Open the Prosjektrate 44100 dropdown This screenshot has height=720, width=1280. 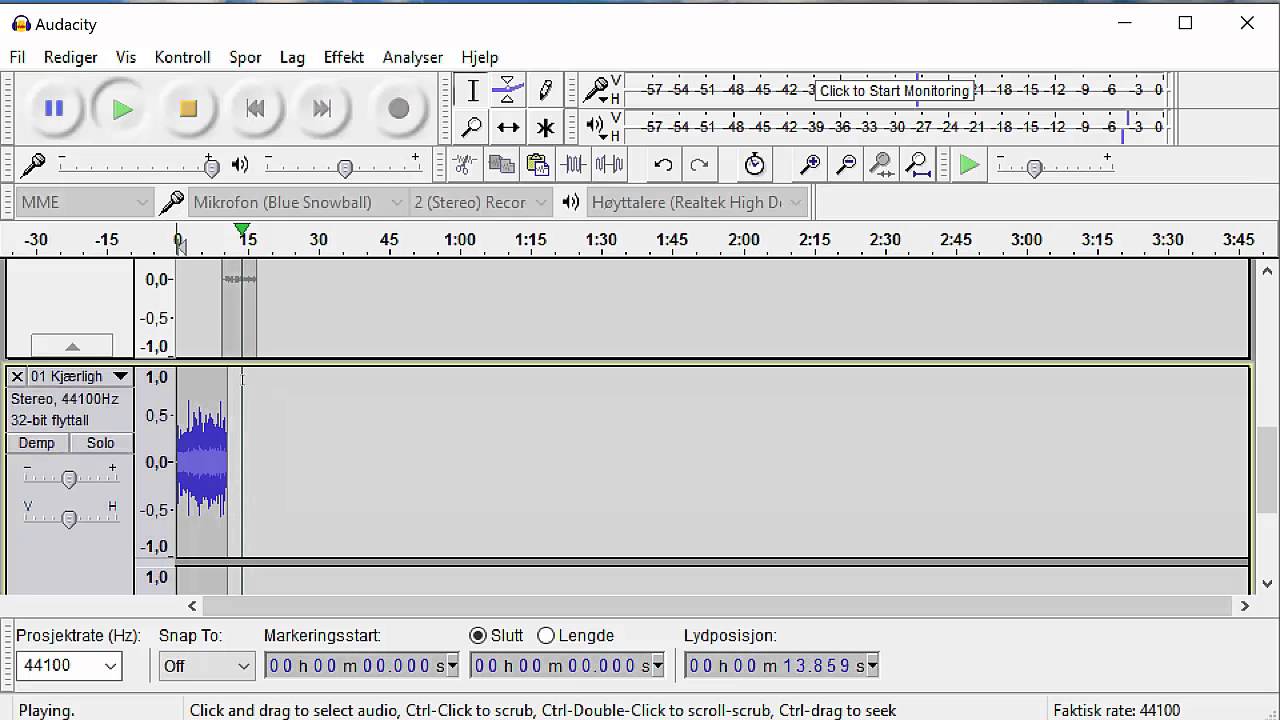69,665
